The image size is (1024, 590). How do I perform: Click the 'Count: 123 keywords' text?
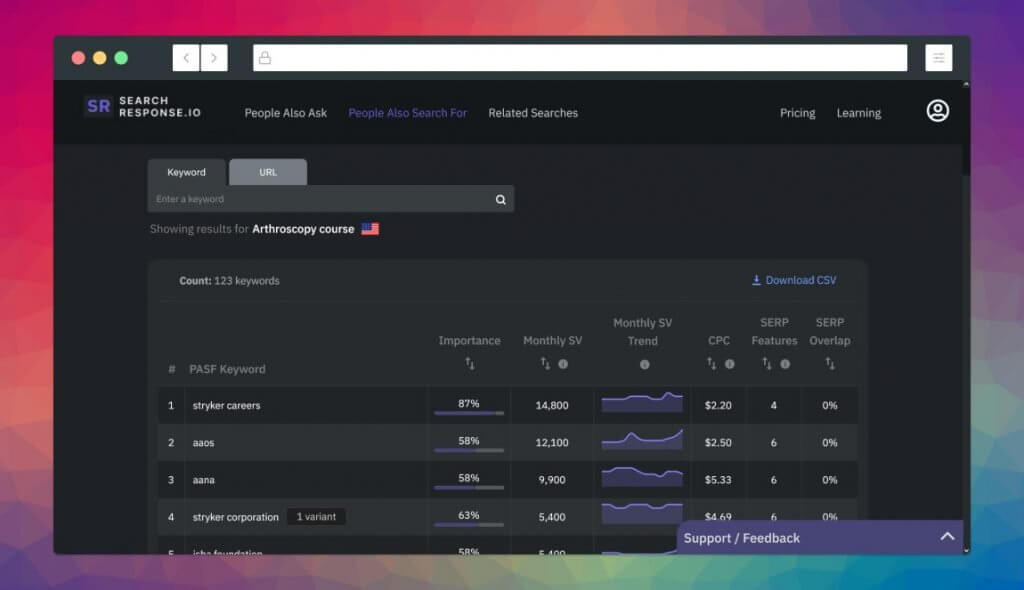pos(229,281)
